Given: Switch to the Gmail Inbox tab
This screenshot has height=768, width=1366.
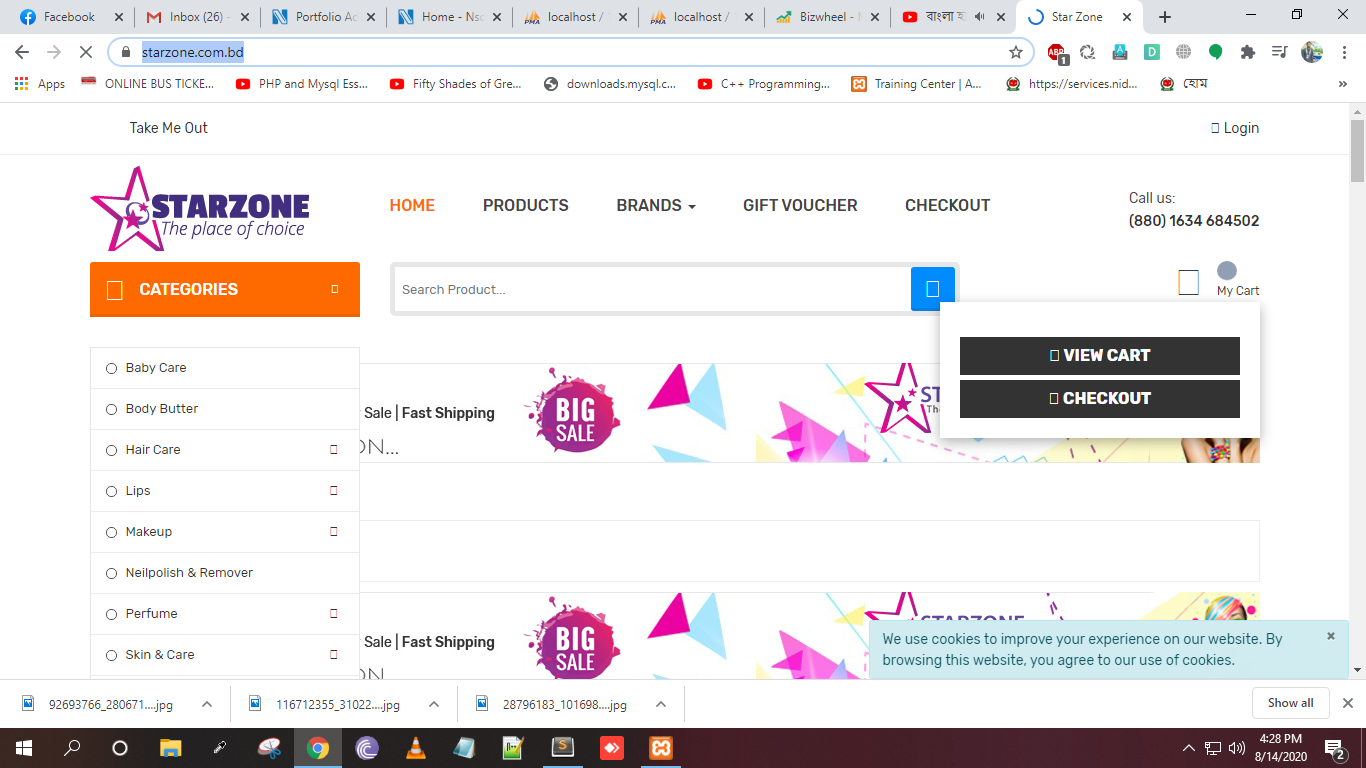Looking at the screenshot, I should (x=197, y=17).
